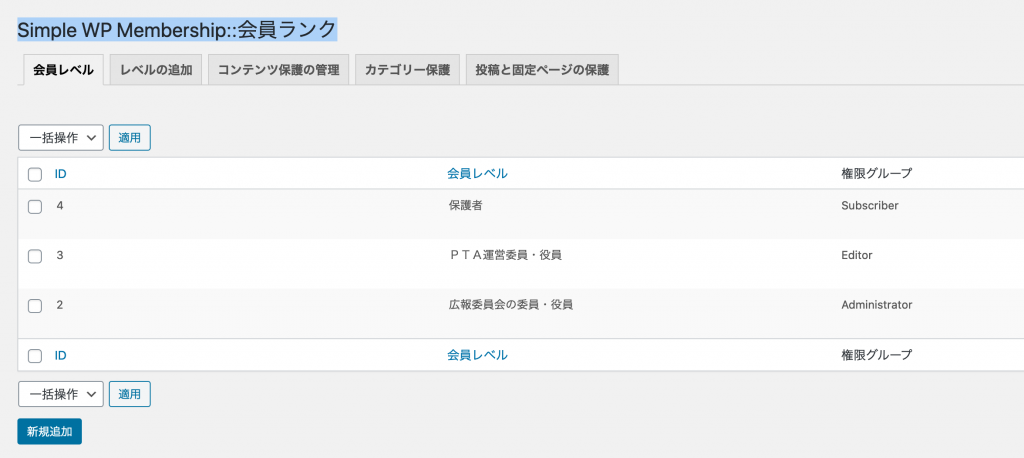Click the top 適用 button
This screenshot has height=458, width=1024.
click(129, 138)
